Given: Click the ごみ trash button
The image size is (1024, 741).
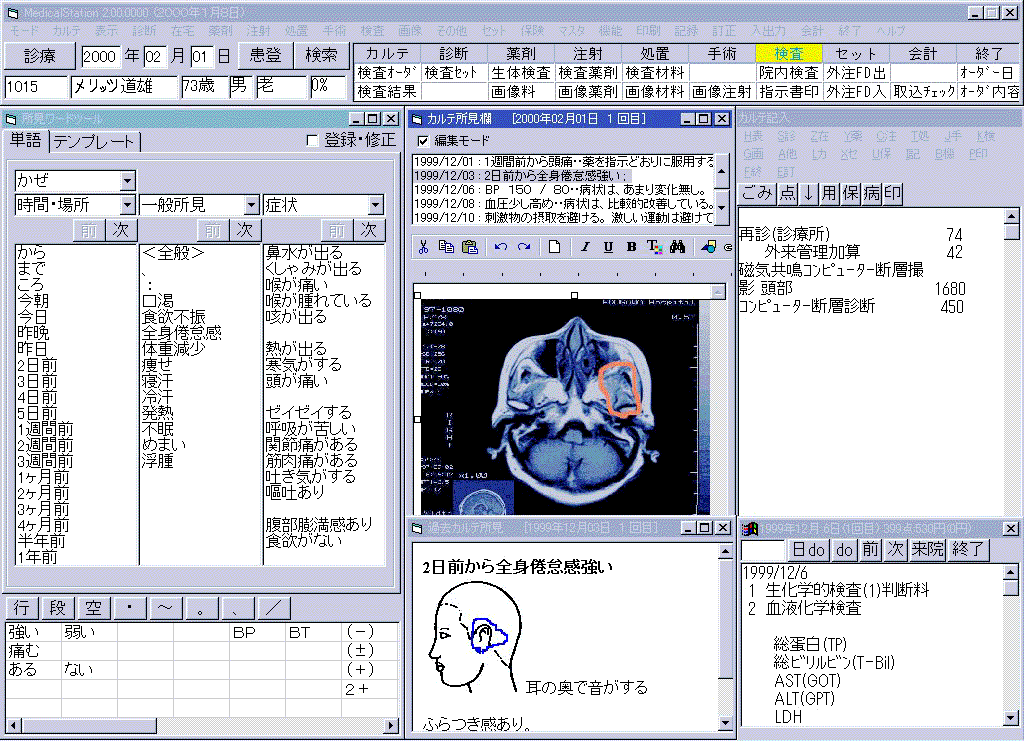Looking at the screenshot, I should [x=757, y=192].
